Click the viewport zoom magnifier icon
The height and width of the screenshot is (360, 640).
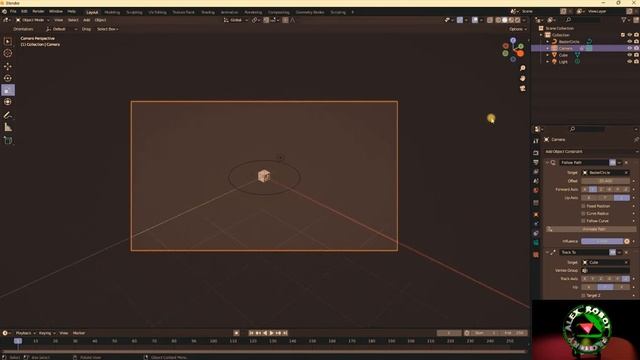(x=522, y=68)
